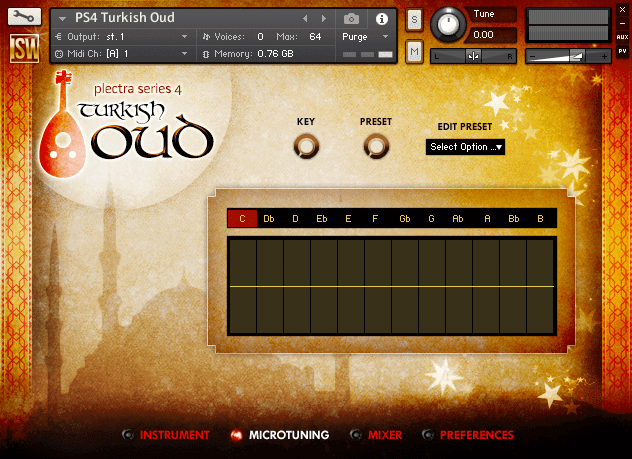632x459 pixels.
Task: Open the wrench instrument edit icon
Action: [x=24, y=17]
